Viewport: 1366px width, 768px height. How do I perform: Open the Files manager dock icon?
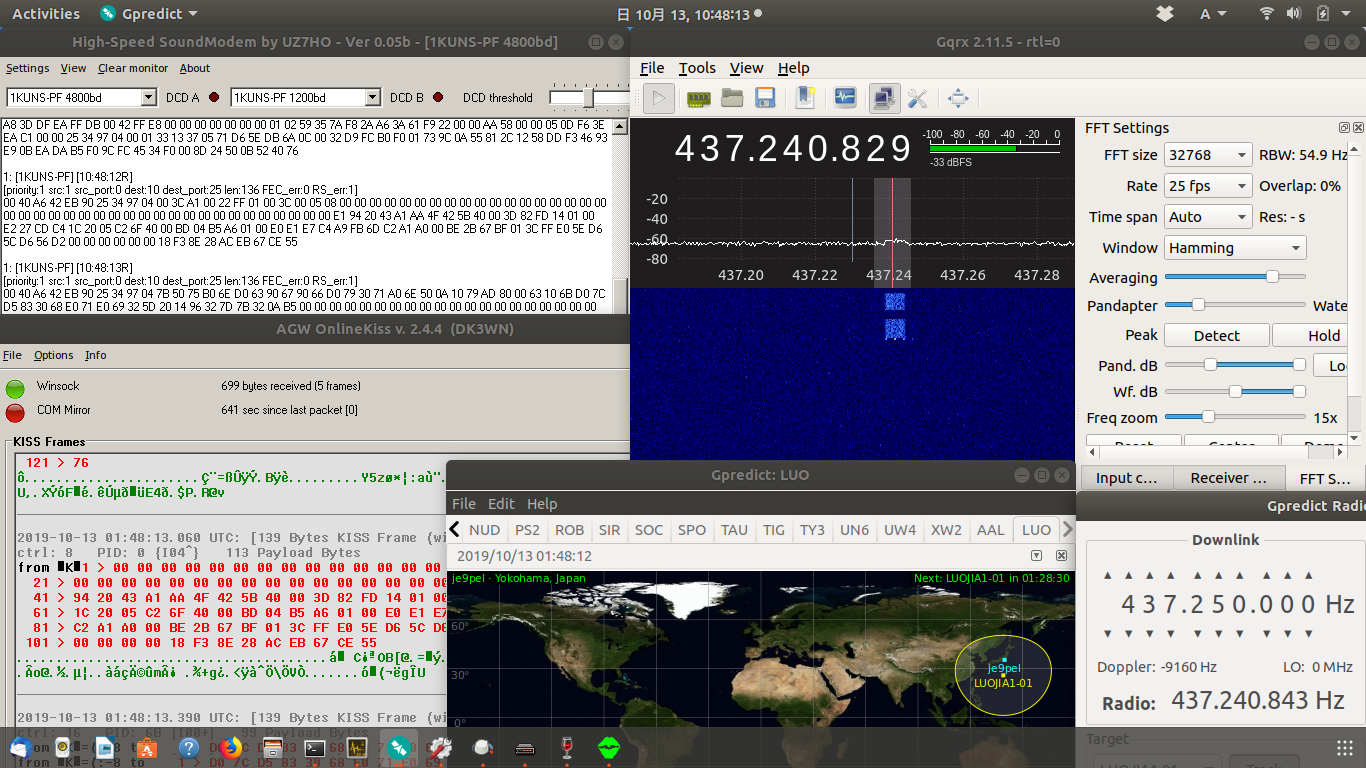272,747
